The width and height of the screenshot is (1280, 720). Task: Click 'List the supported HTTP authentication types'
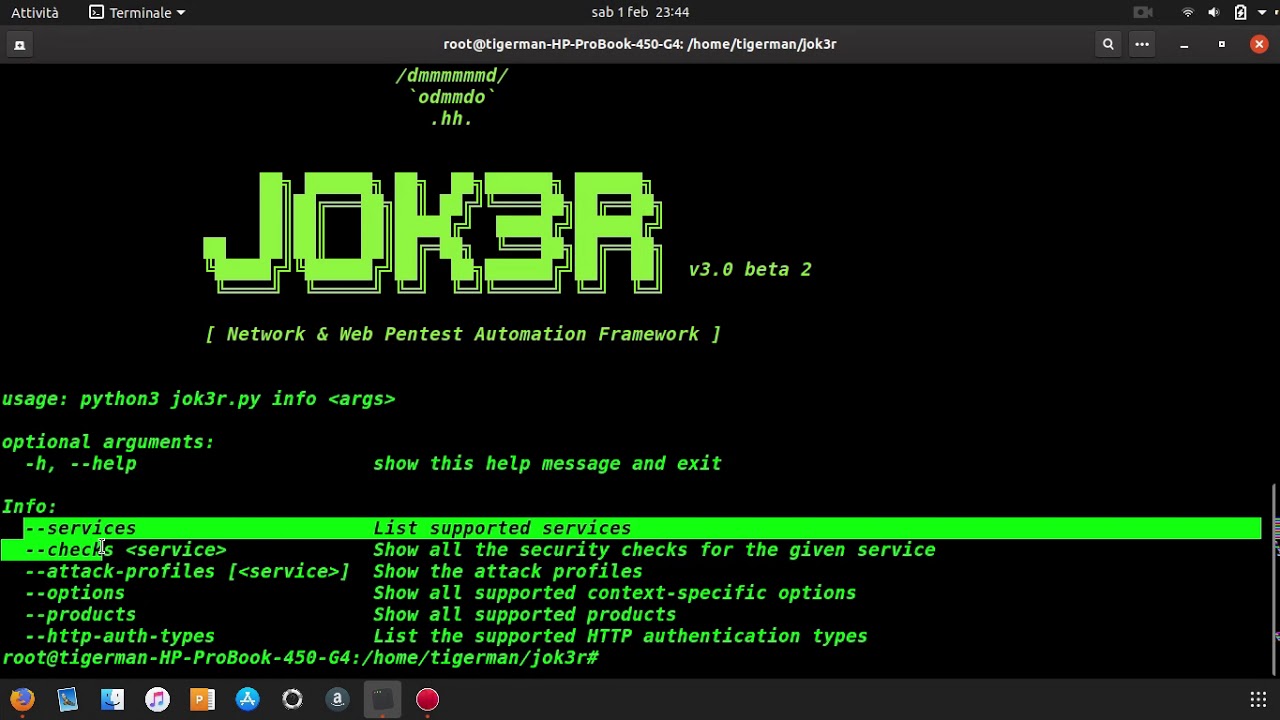pos(620,636)
